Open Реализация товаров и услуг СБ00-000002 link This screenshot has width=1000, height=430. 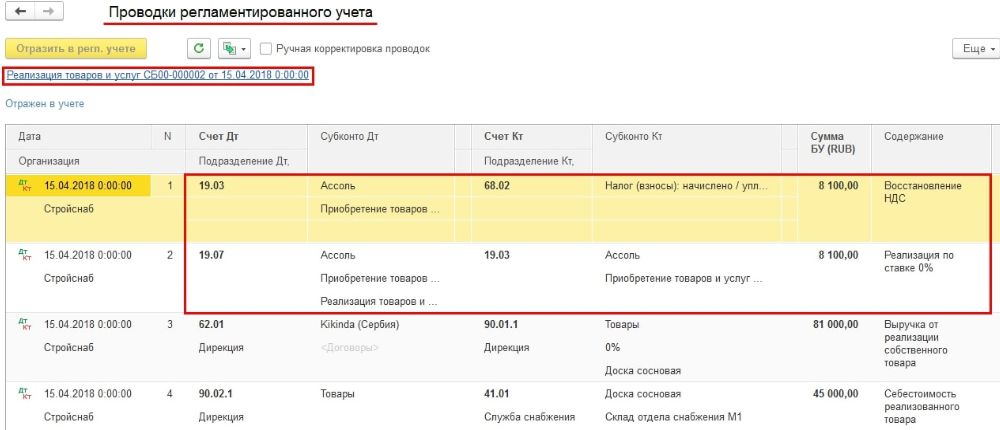[158, 75]
